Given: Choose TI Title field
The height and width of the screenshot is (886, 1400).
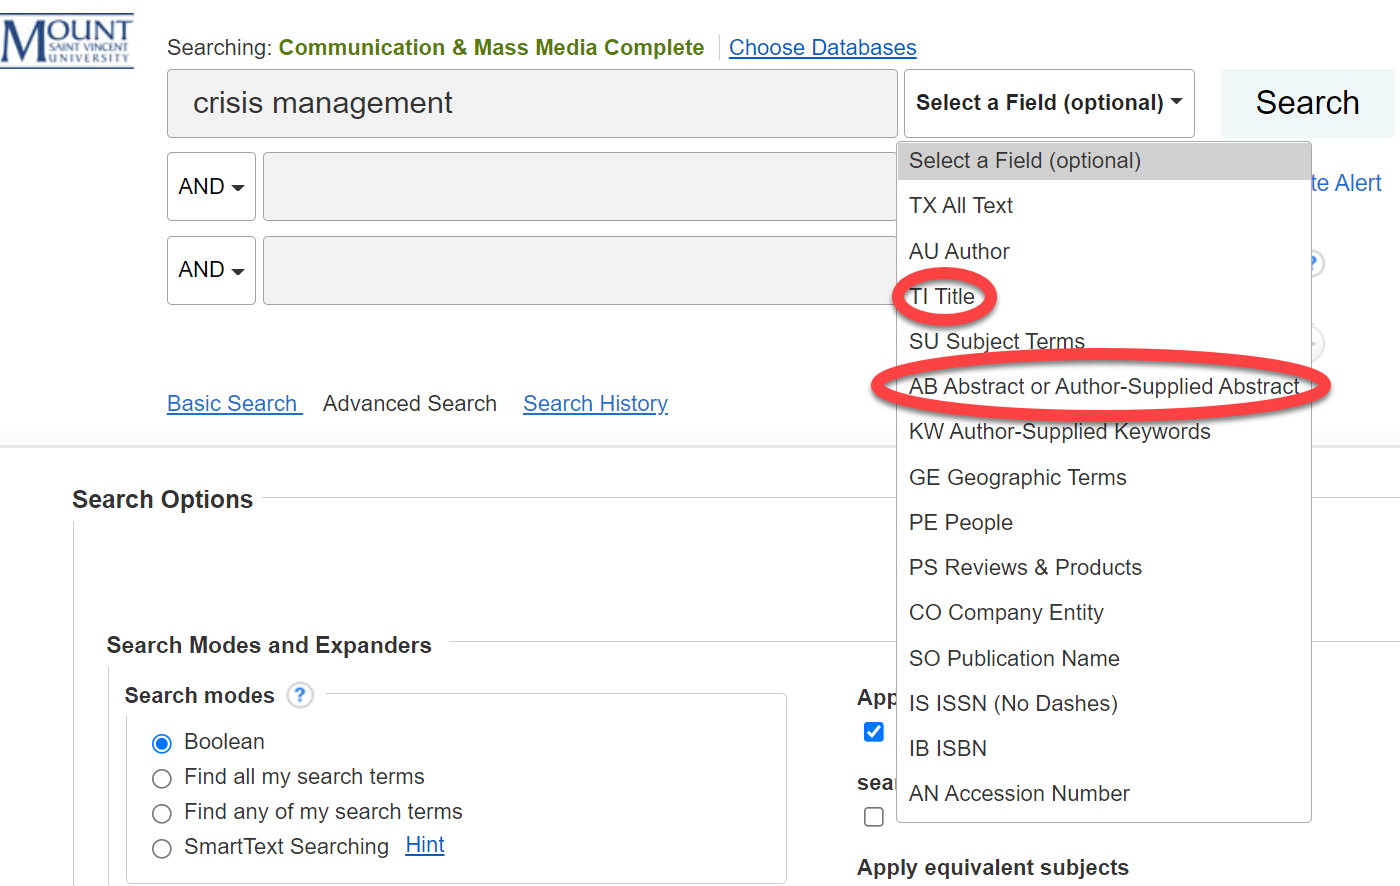Looking at the screenshot, I should pos(1104,297).
